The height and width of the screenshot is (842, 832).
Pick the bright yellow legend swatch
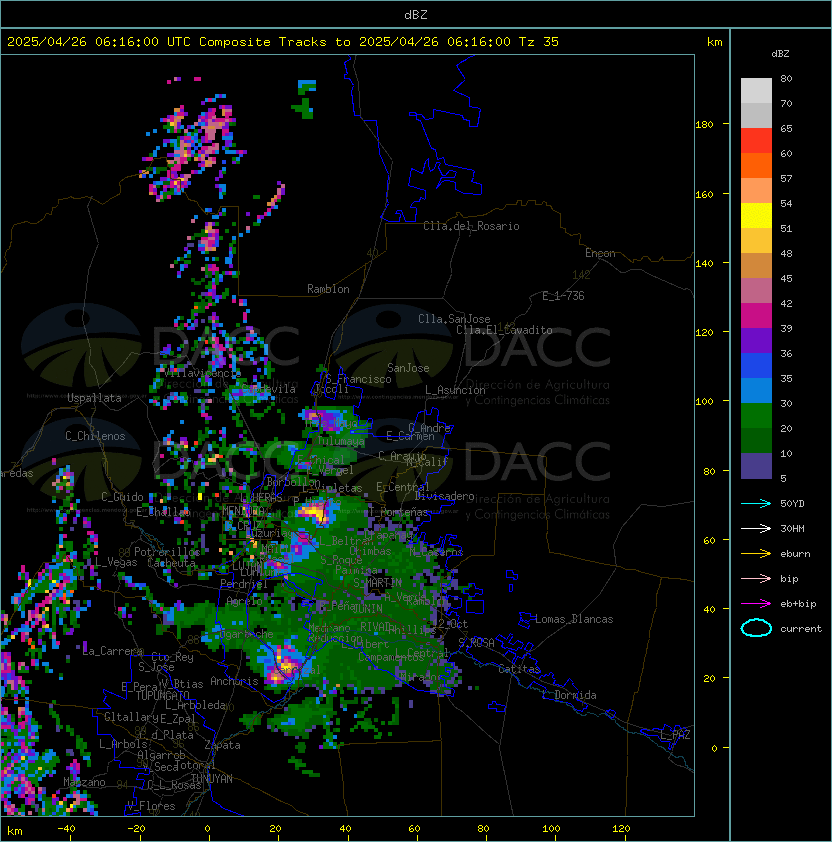[756, 216]
